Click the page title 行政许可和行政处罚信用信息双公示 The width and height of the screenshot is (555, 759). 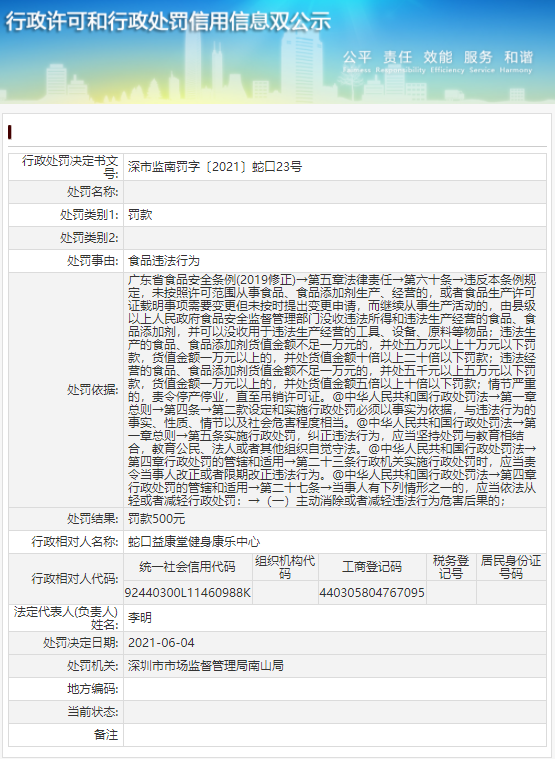click(168, 21)
